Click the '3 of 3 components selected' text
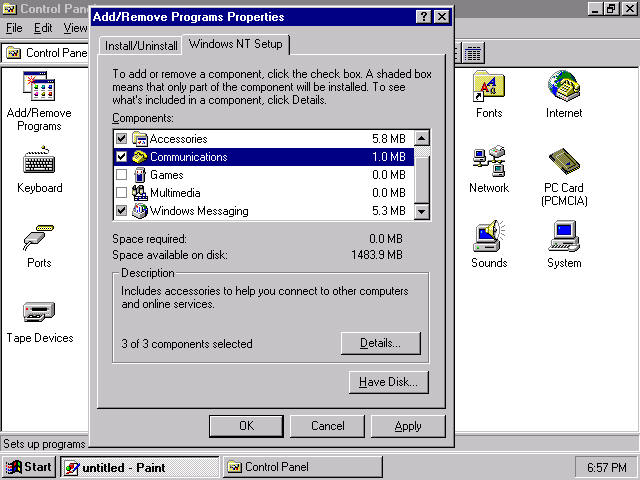 (x=187, y=344)
